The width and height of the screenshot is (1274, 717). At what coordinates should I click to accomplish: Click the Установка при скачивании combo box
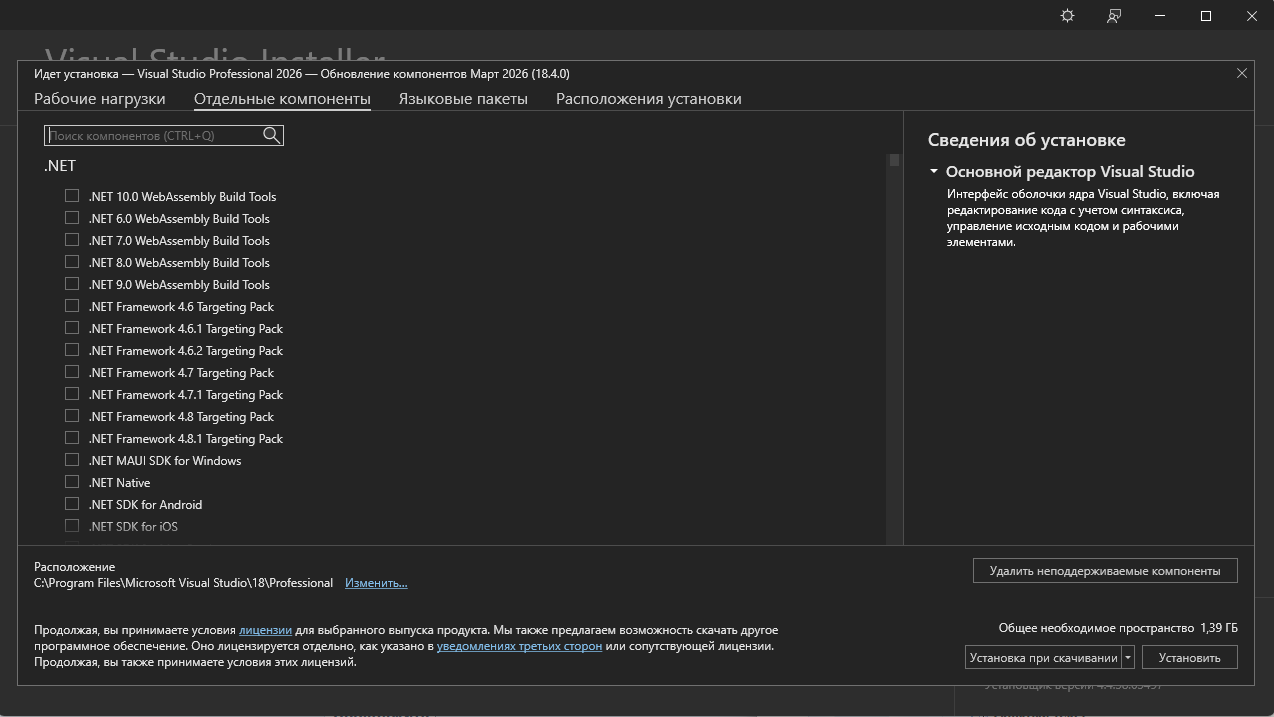coord(1042,657)
